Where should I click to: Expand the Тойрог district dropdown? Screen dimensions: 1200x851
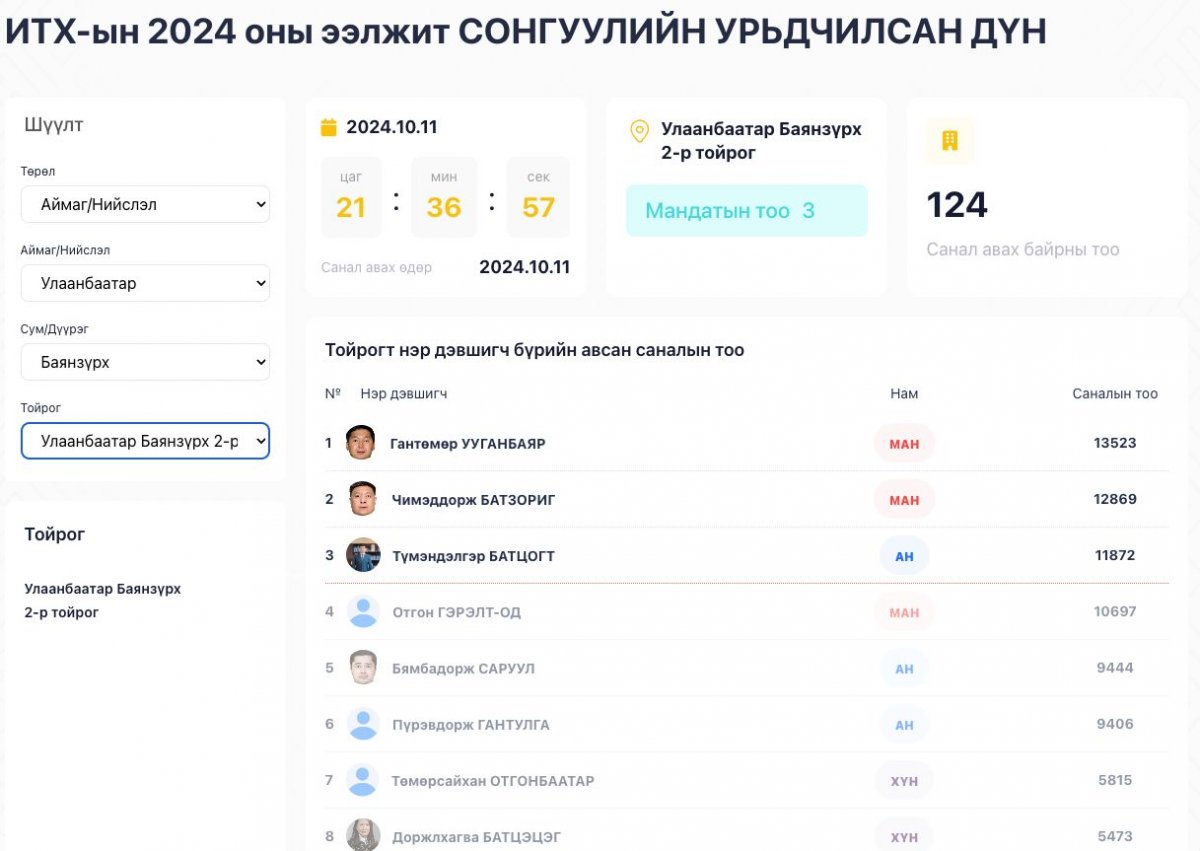145,441
